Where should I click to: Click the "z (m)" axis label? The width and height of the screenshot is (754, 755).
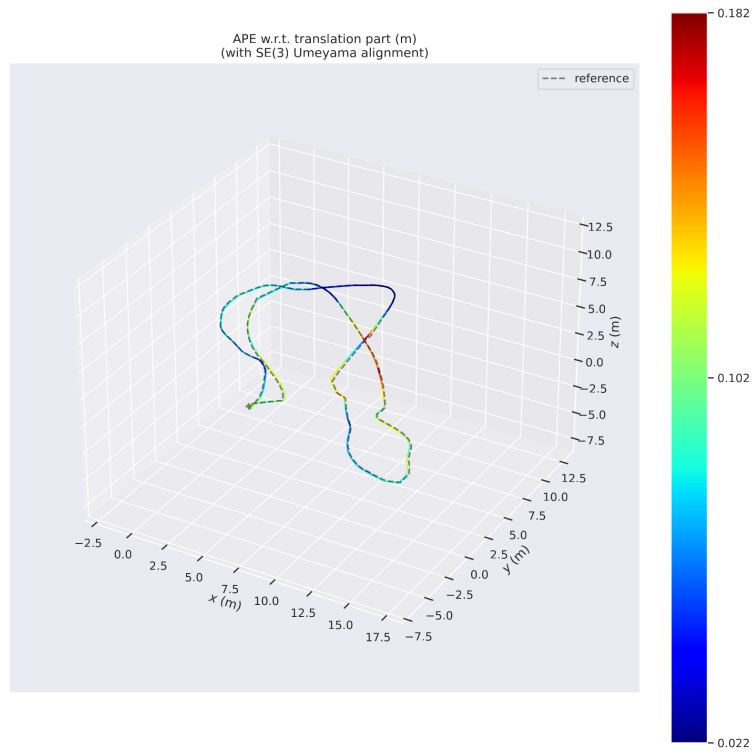615,332
